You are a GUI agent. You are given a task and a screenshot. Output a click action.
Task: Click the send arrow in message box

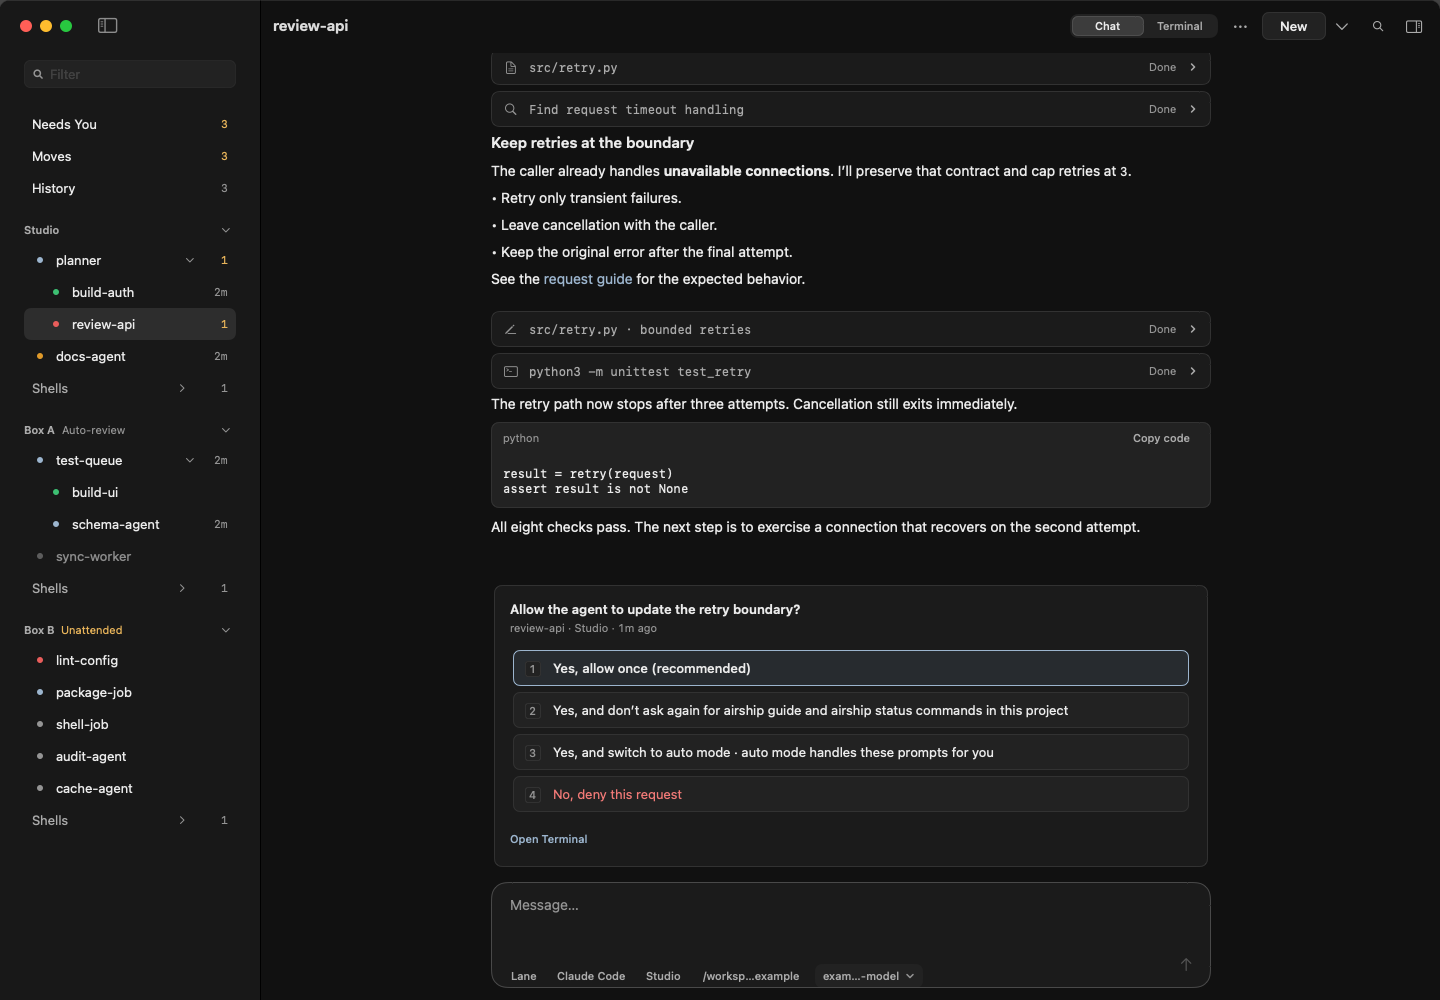(x=1186, y=964)
